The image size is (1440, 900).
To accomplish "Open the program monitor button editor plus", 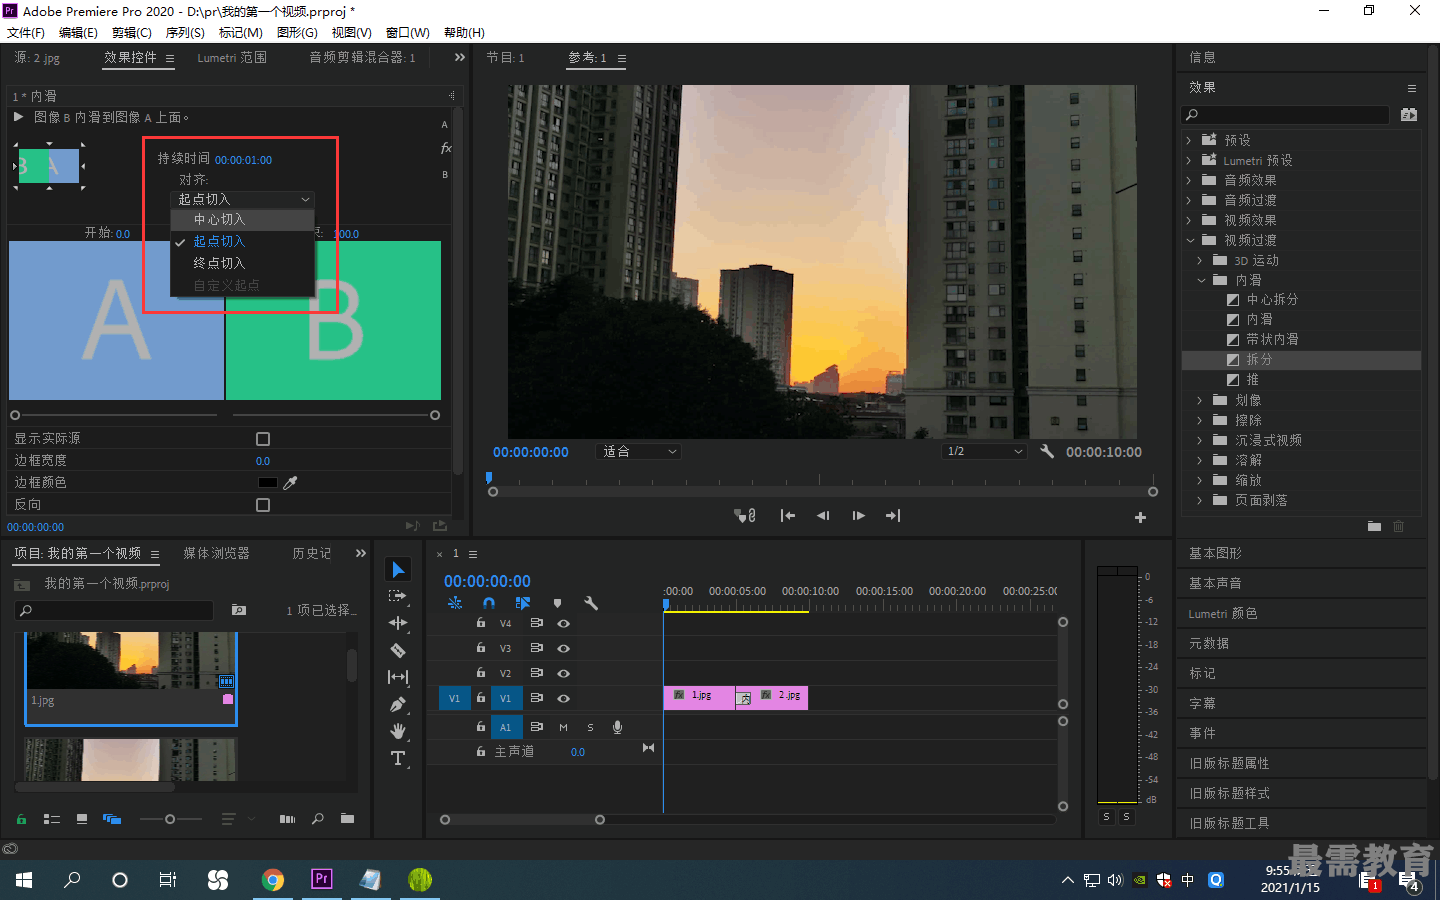I will click(1140, 517).
